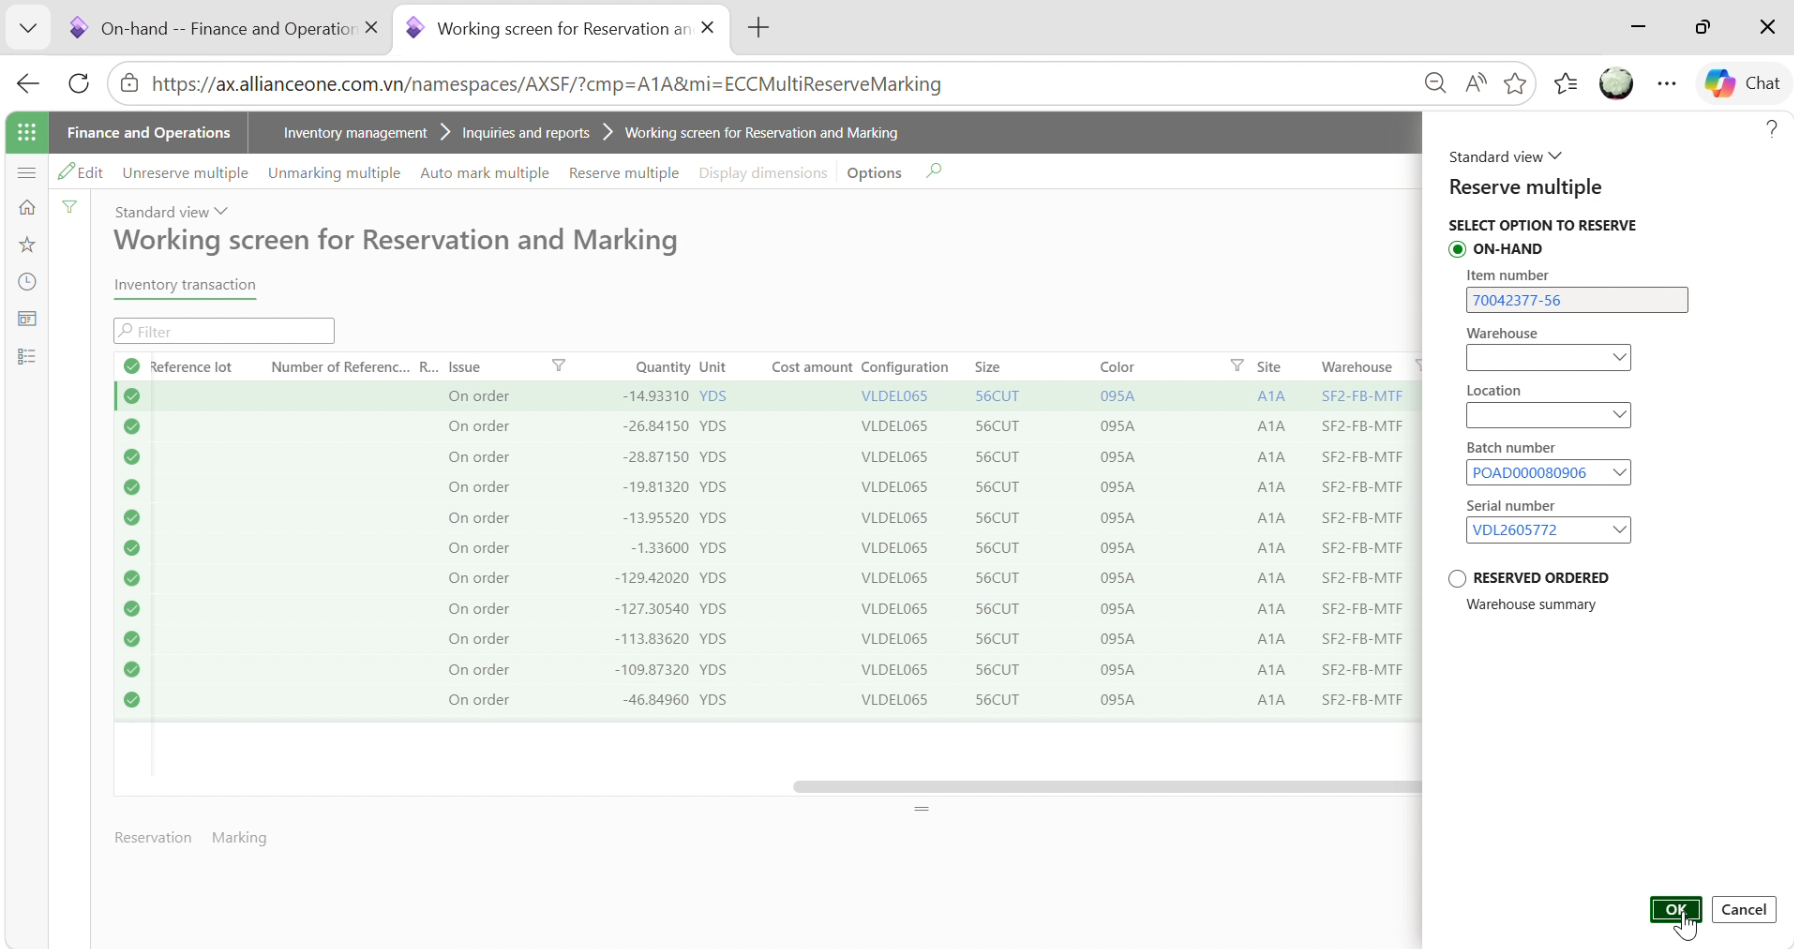Image resolution: width=1794 pixels, height=949 pixels.
Task: Expand the Inventory management breadcrumb chevron
Action: [x=445, y=132]
